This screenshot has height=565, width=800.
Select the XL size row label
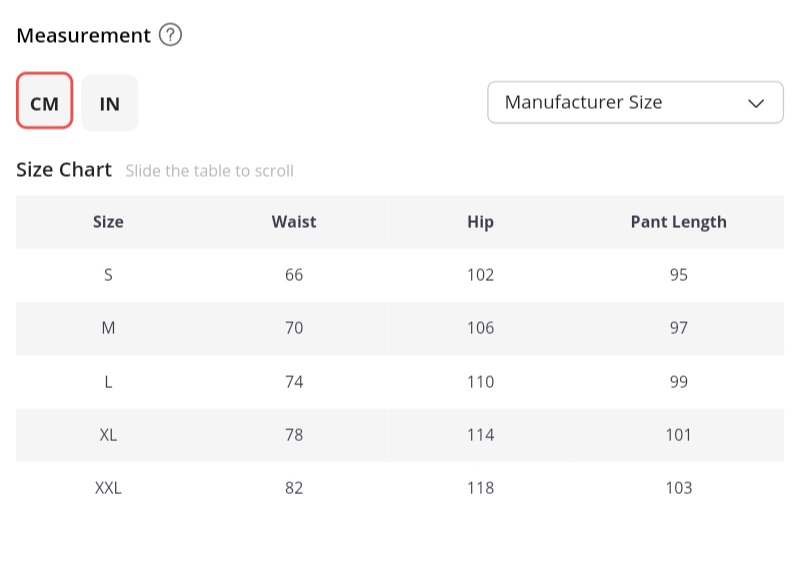click(x=108, y=435)
